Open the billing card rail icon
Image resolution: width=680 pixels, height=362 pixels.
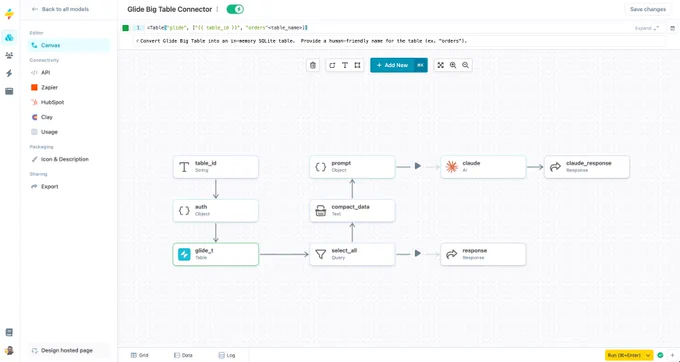pyautogui.click(x=9, y=91)
